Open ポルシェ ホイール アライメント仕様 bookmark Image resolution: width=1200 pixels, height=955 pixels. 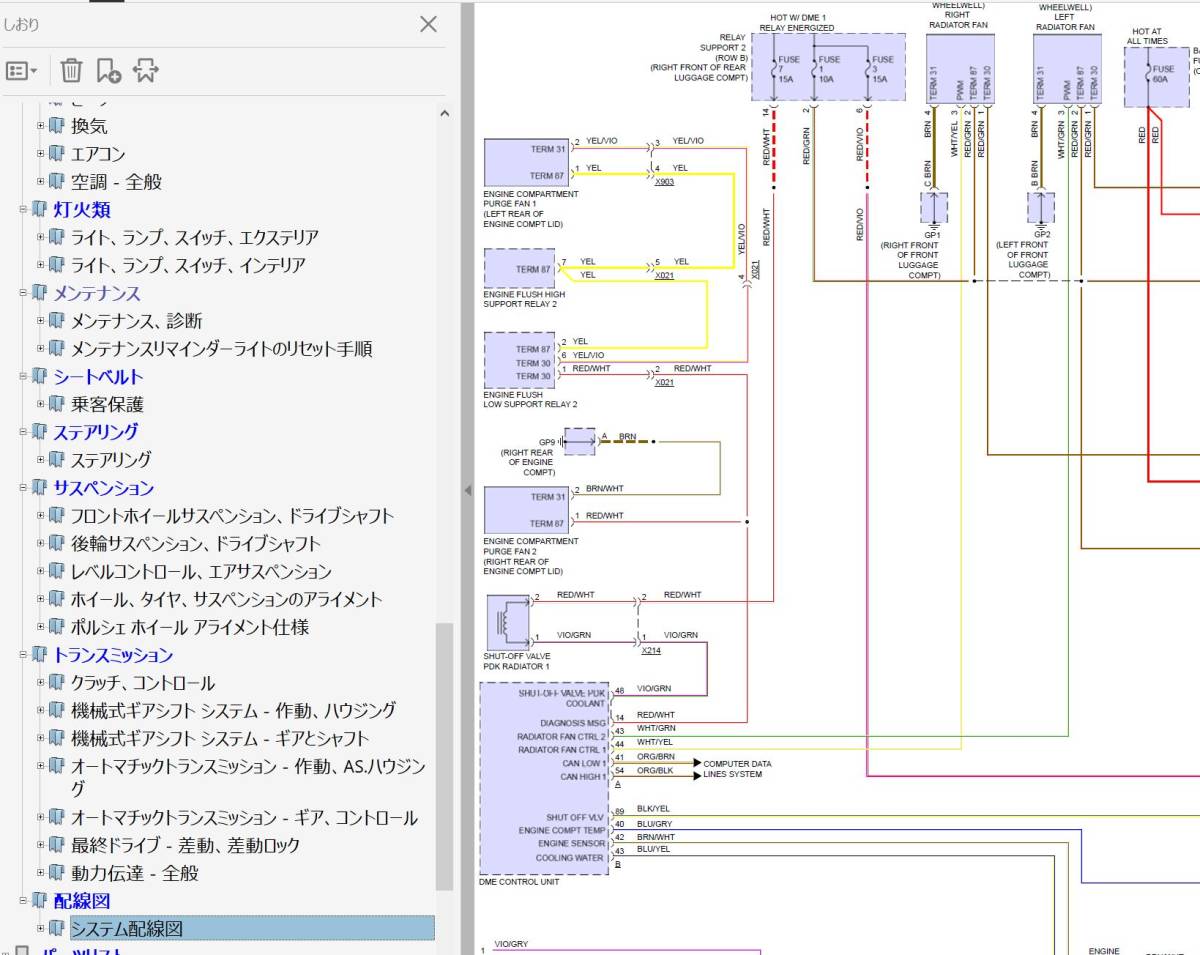point(190,627)
